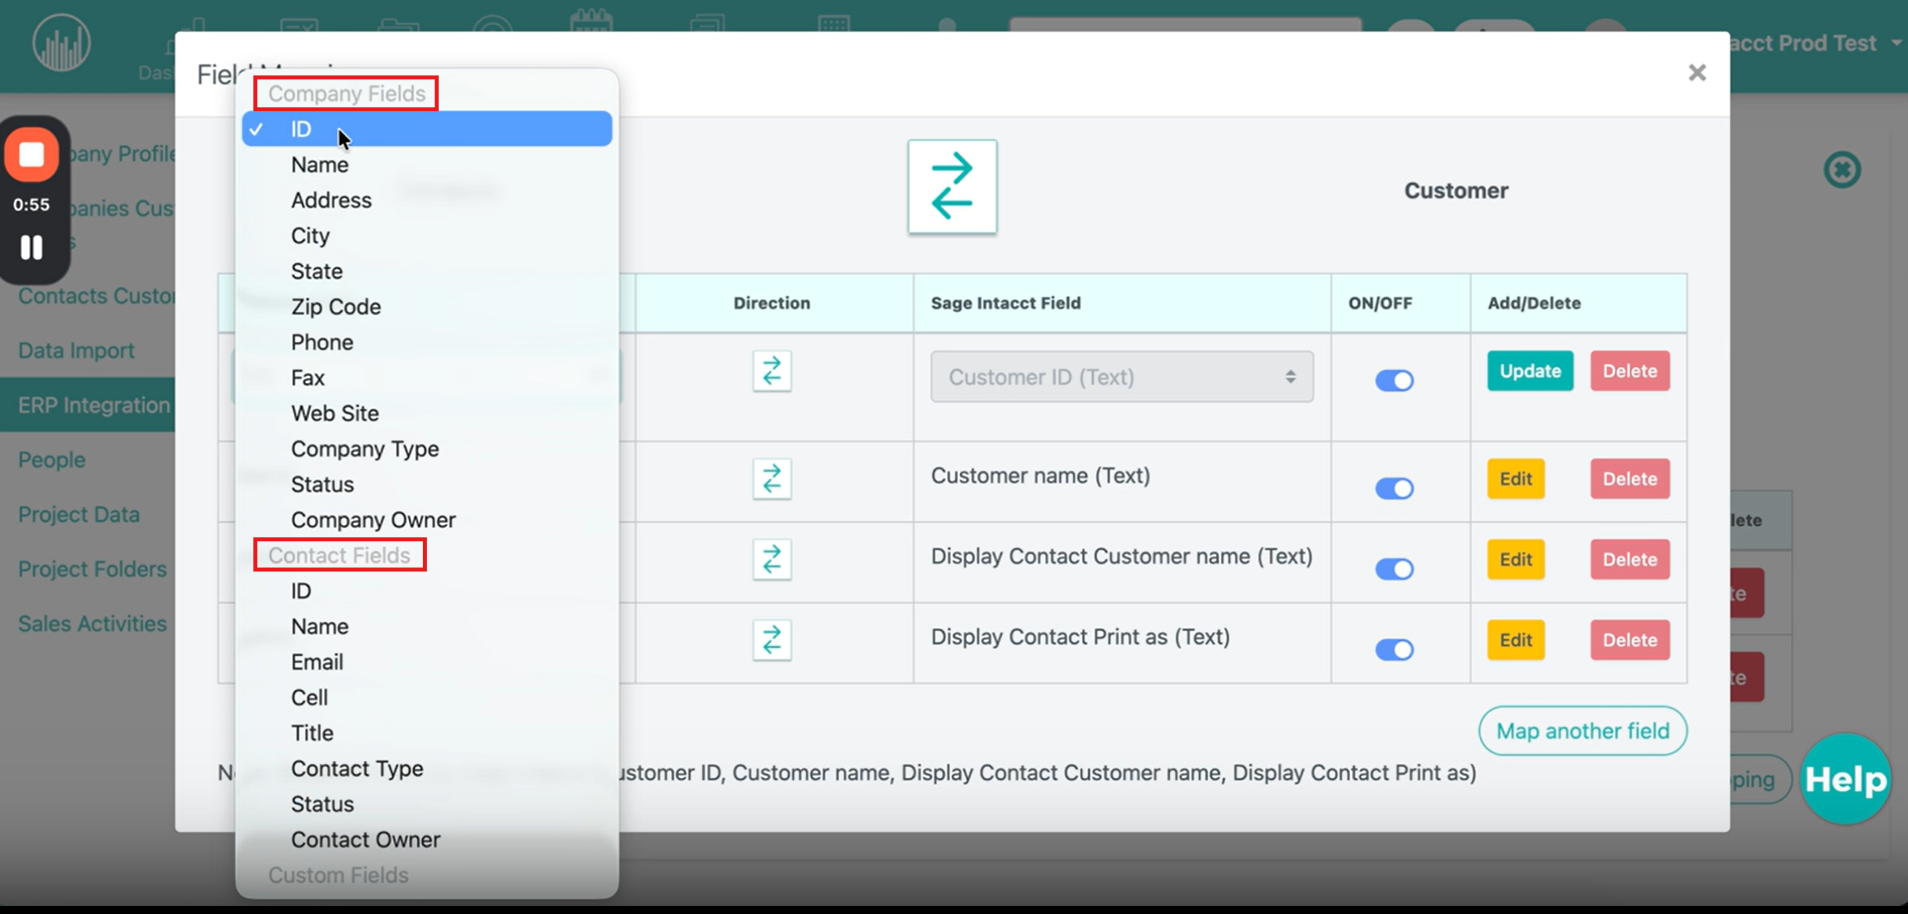Click direction icon in Customer ID row

tap(771, 372)
